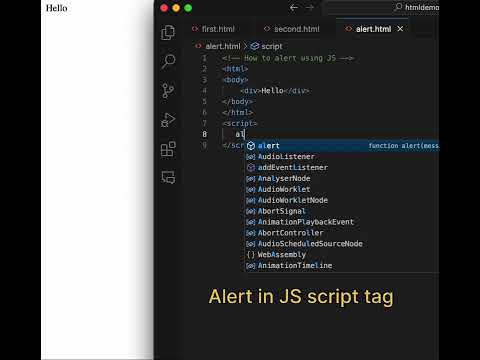Choose the AudioListener suggestion
This screenshot has height=360, width=480.
(x=342, y=157)
